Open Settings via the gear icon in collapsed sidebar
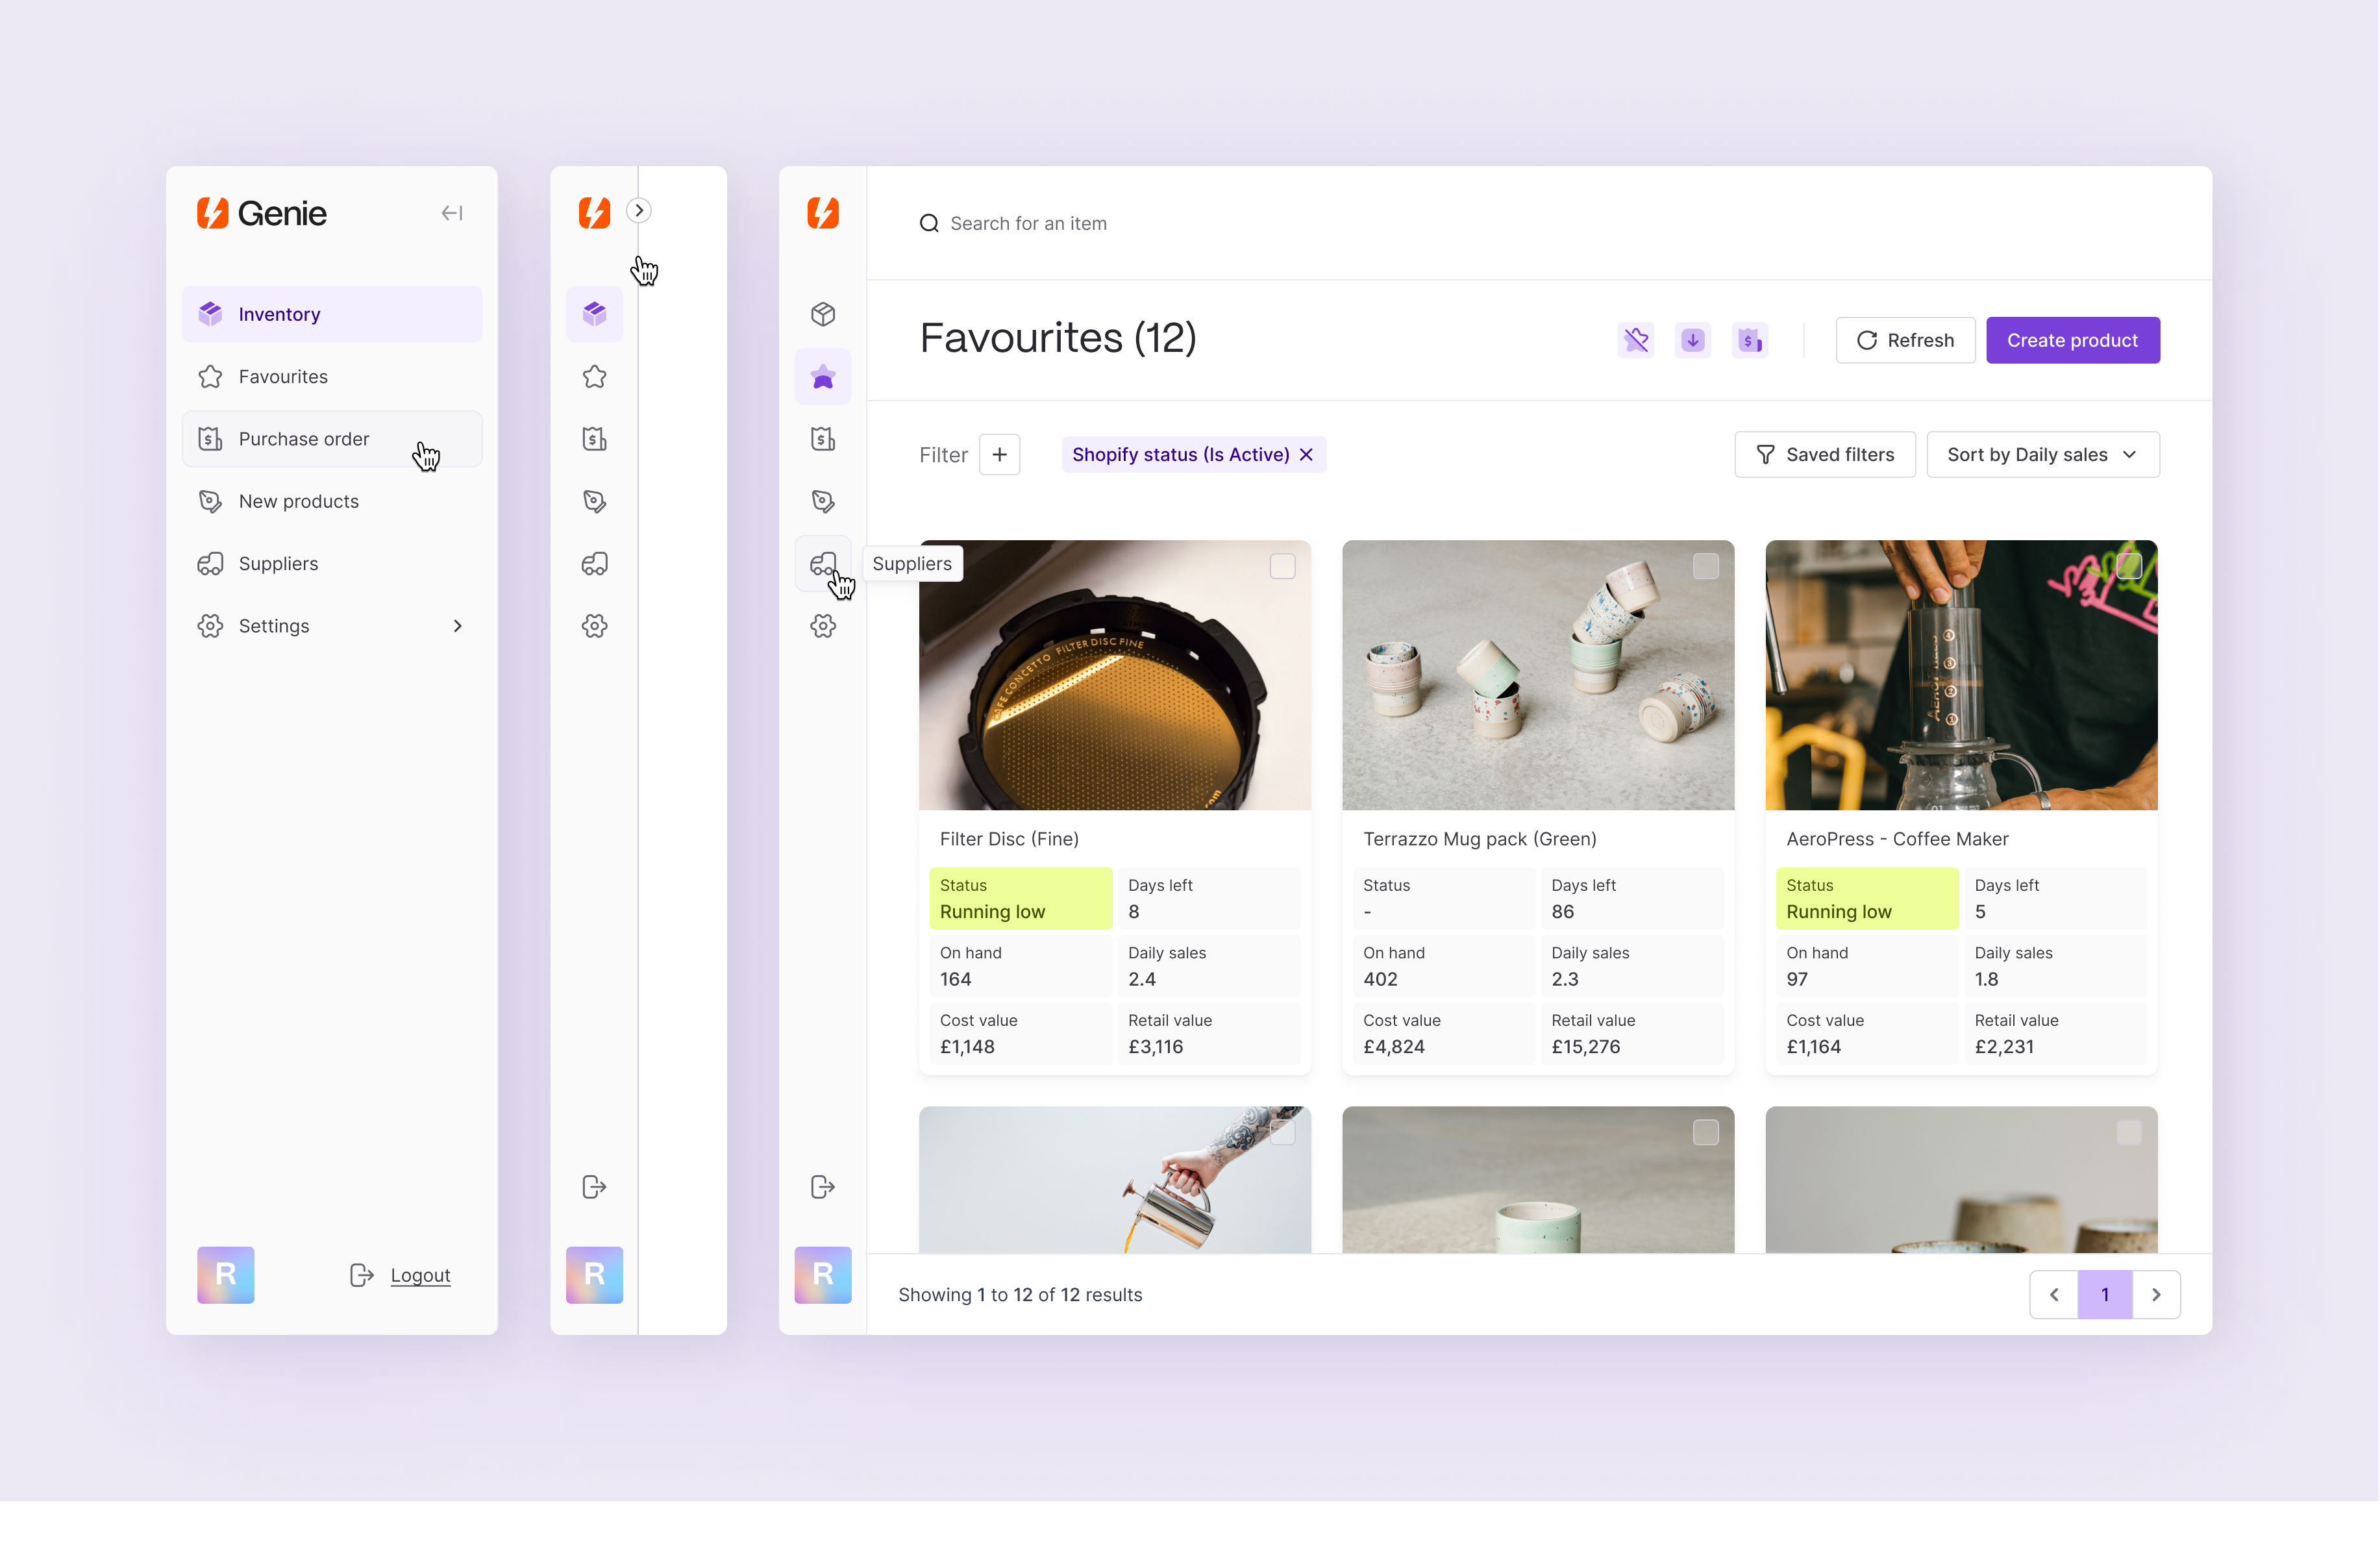The width and height of the screenshot is (2380, 1544). [x=594, y=626]
